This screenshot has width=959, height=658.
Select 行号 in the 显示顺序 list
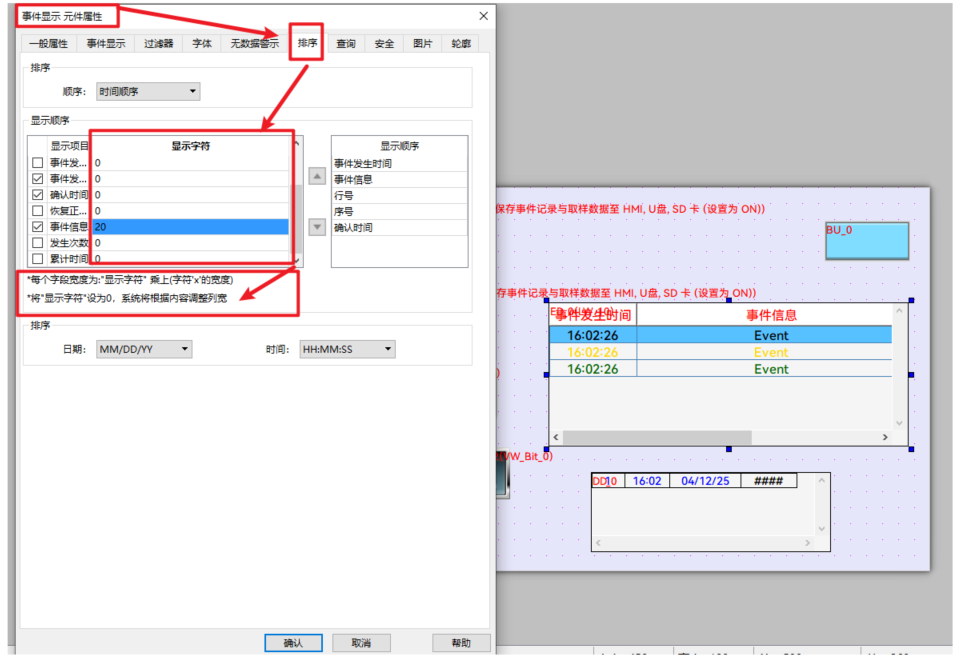pyautogui.click(x=343, y=196)
